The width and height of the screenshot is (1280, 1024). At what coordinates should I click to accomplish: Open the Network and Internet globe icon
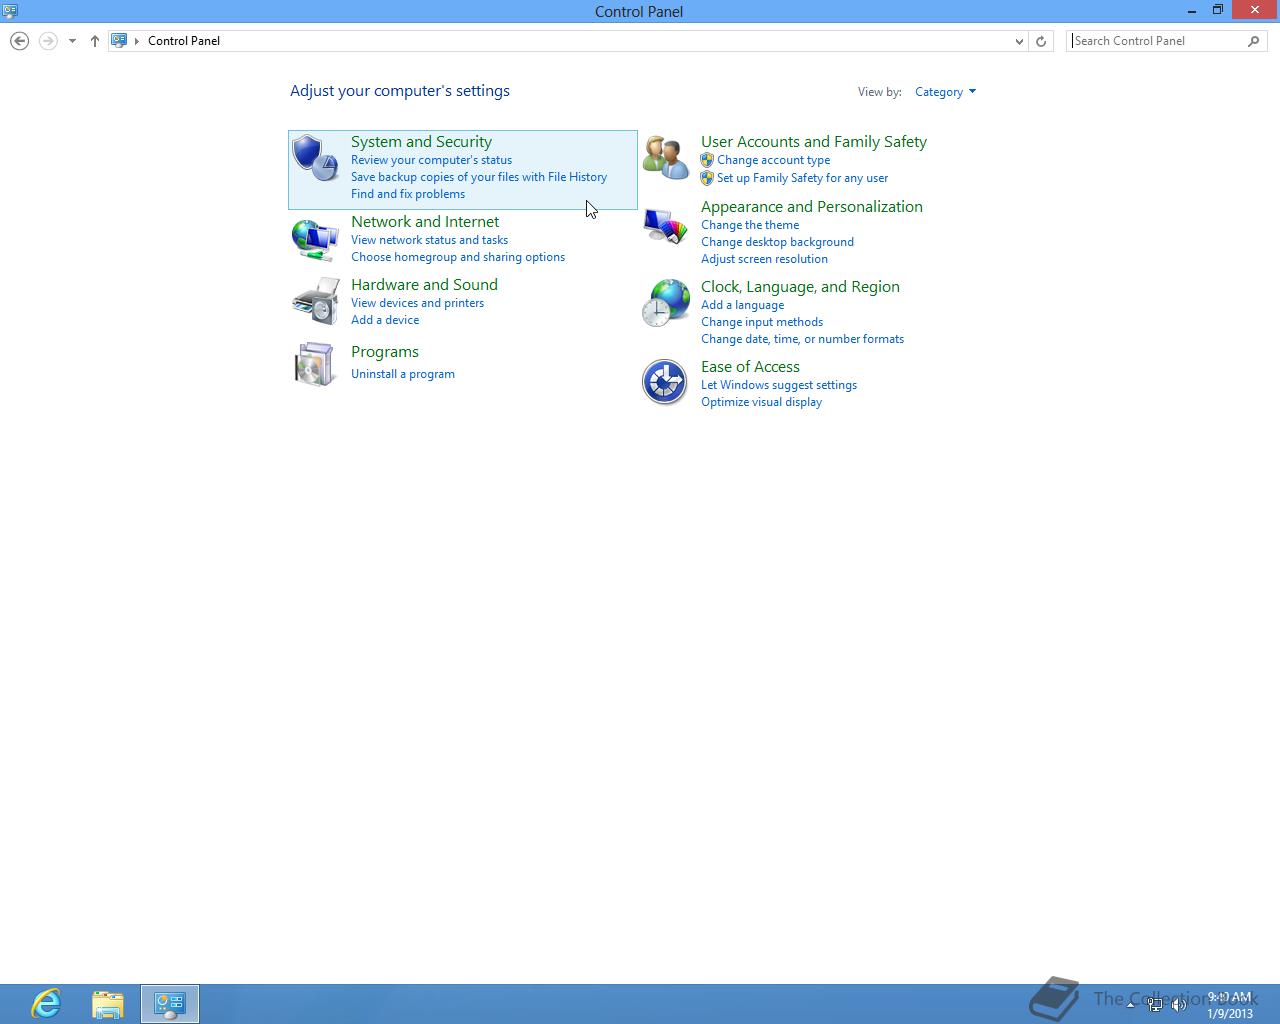pos(315,240)
